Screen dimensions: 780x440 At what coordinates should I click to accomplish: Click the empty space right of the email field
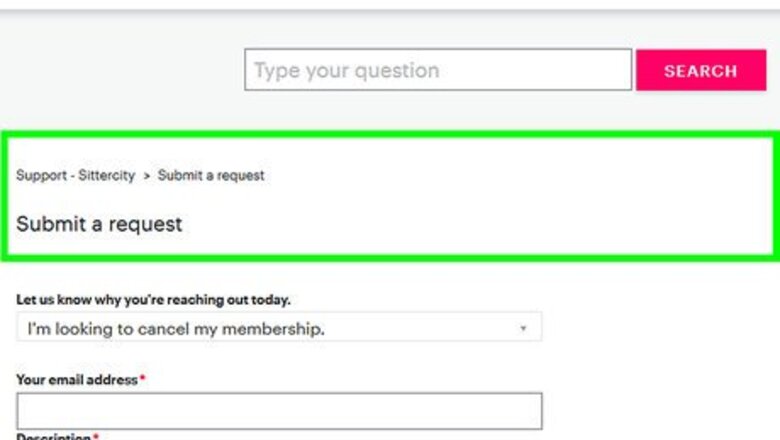(x=660, y=411)
